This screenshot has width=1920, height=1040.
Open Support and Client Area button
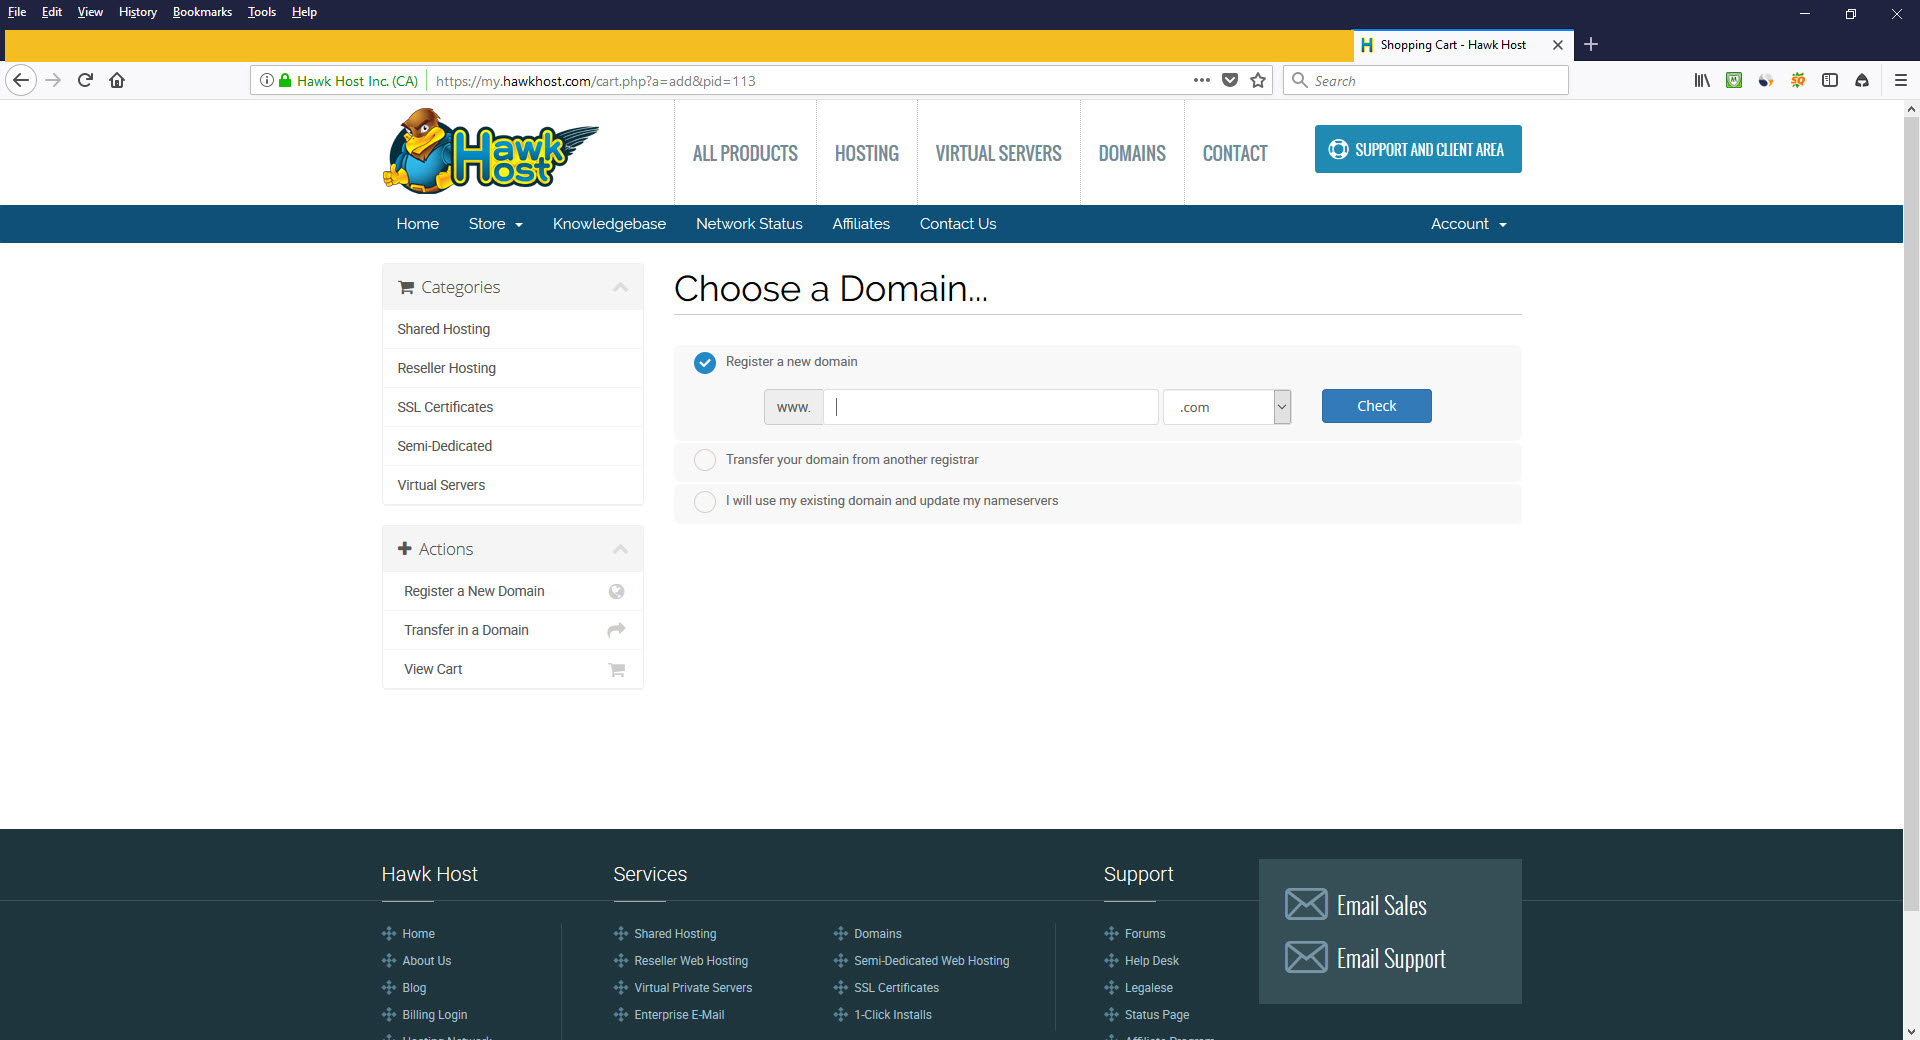point(1417,149)
